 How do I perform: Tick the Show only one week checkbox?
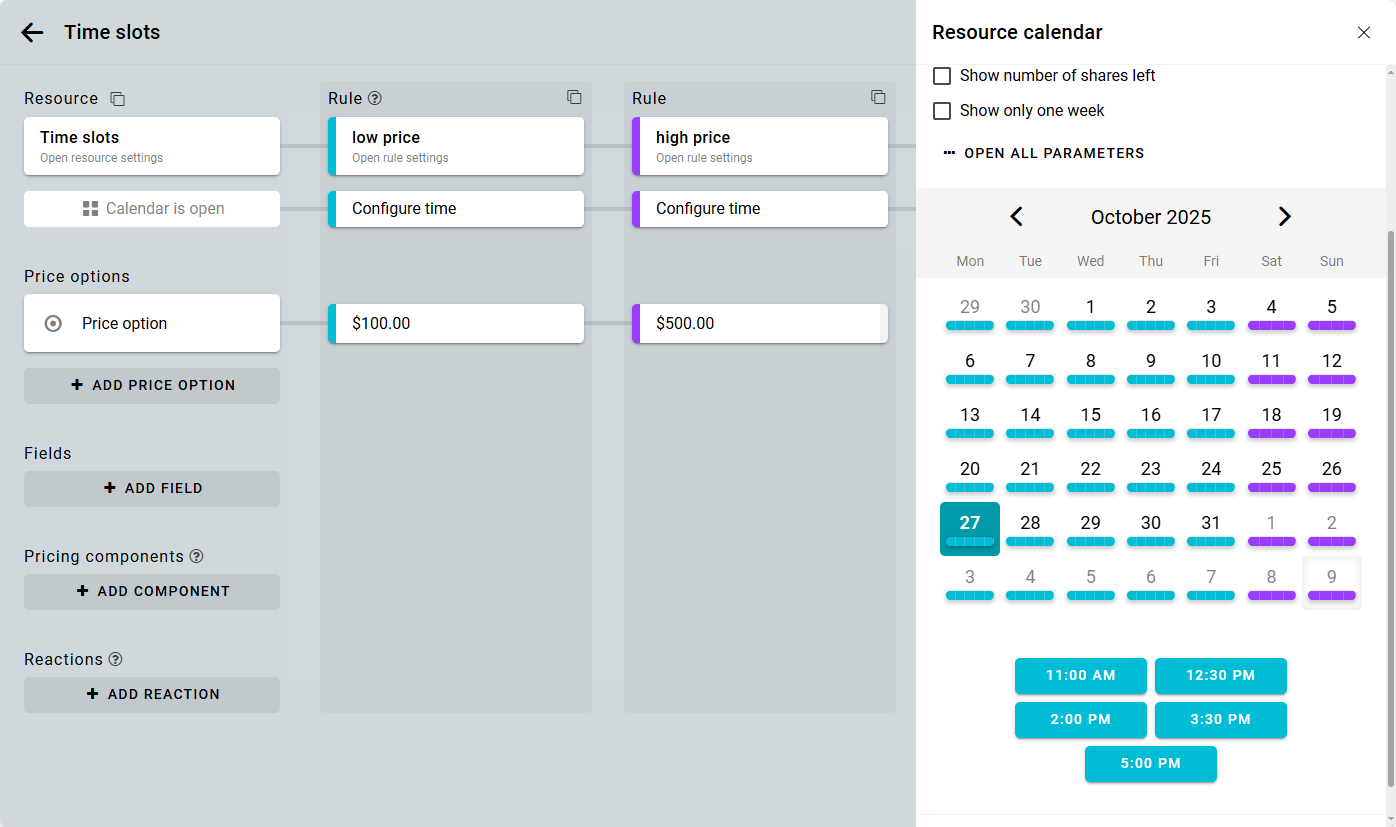(942, 111)
